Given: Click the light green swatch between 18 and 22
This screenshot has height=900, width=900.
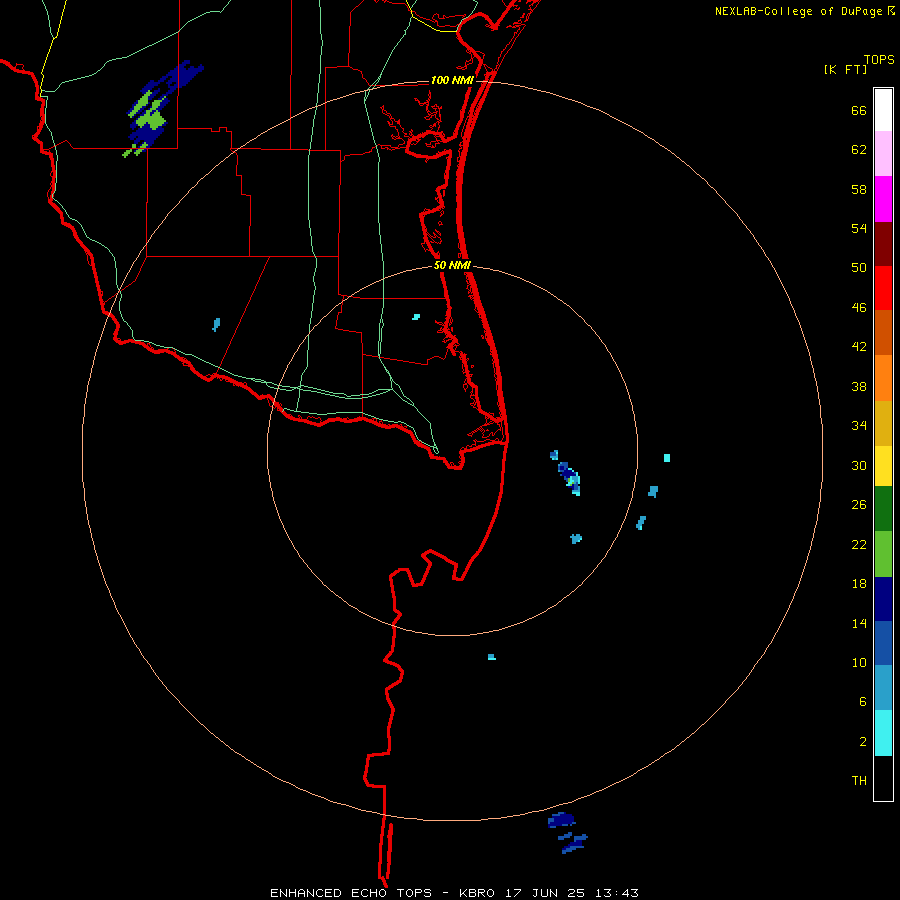Looking at the screenshot, I should [883, 553].
